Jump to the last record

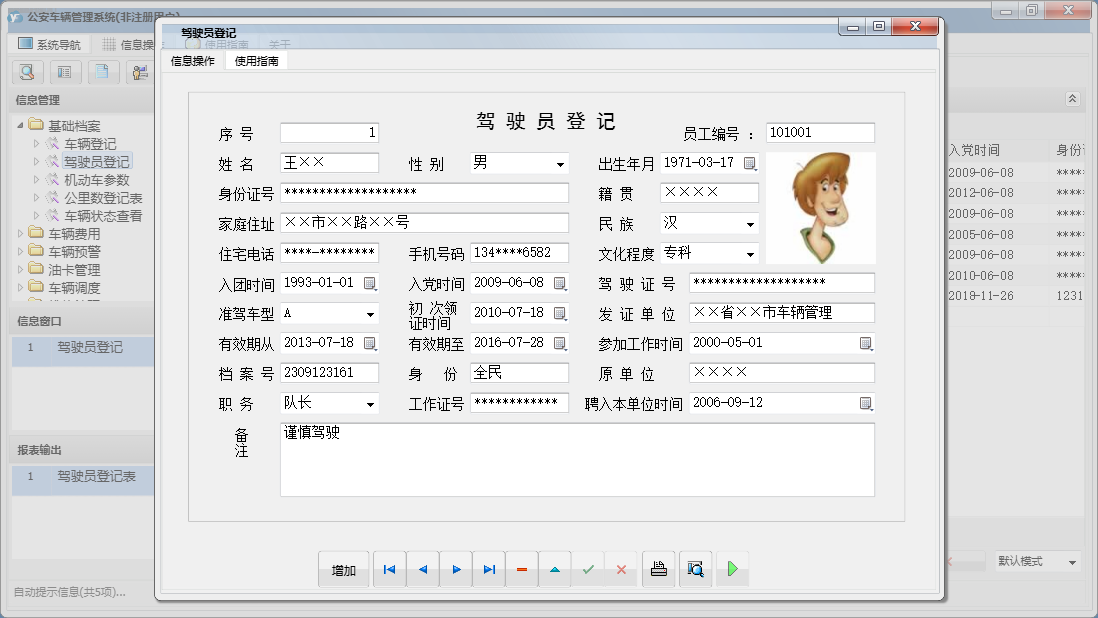(x=489, y=570)
